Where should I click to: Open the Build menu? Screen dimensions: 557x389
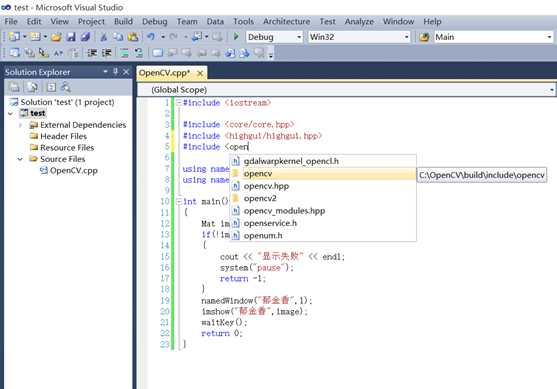pyautogui.click(x=123, y=21)
